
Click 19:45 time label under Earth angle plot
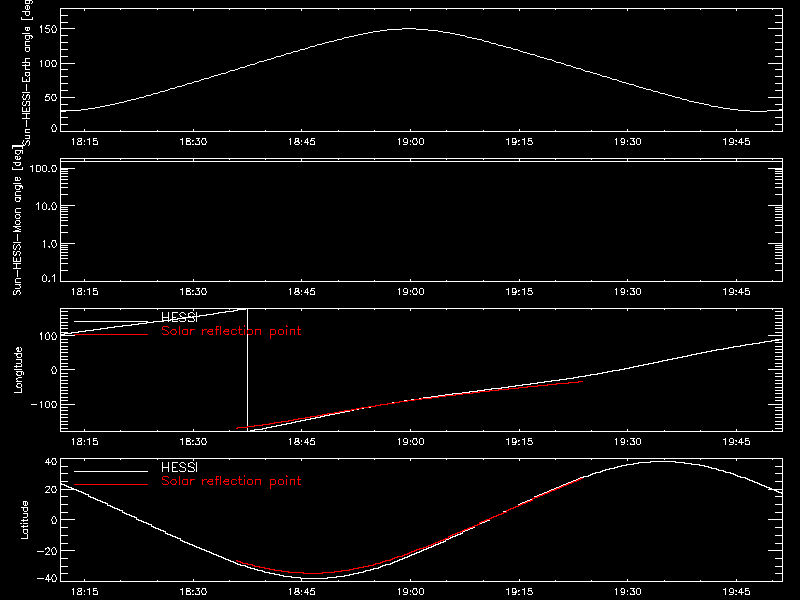tap(736, 142)
